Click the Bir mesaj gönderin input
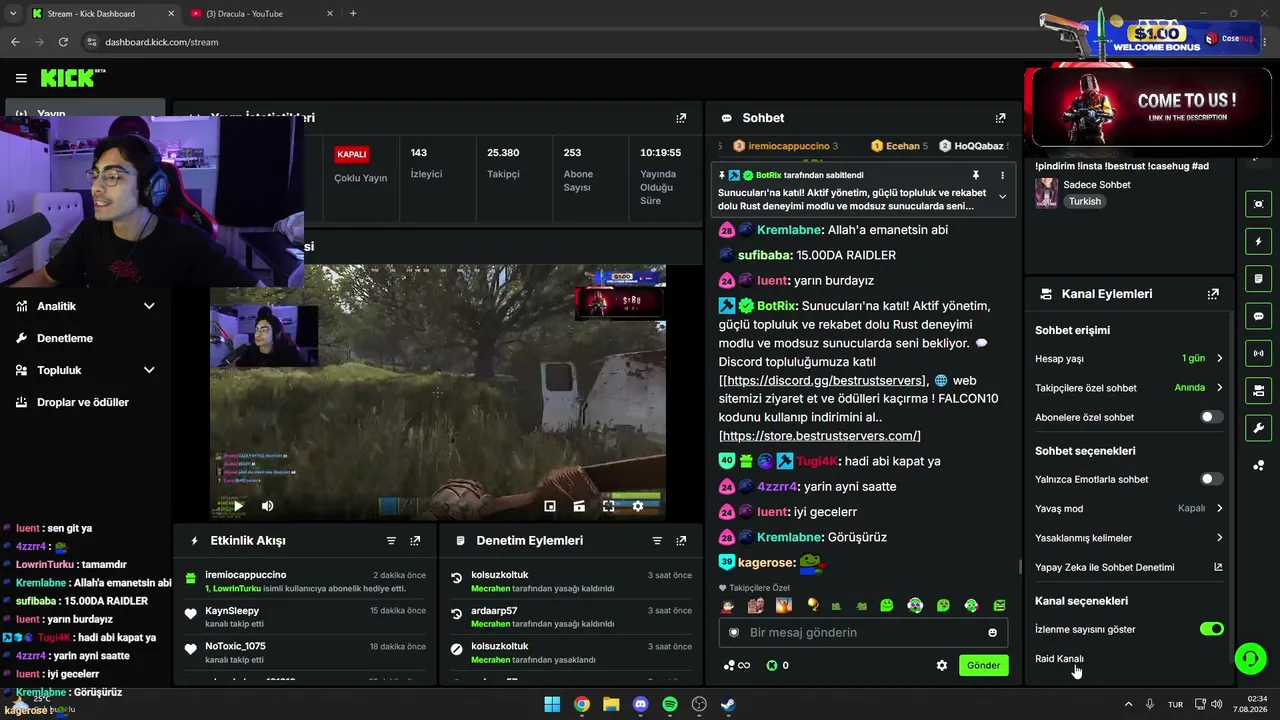1280x720 pixels. (862, 633)
